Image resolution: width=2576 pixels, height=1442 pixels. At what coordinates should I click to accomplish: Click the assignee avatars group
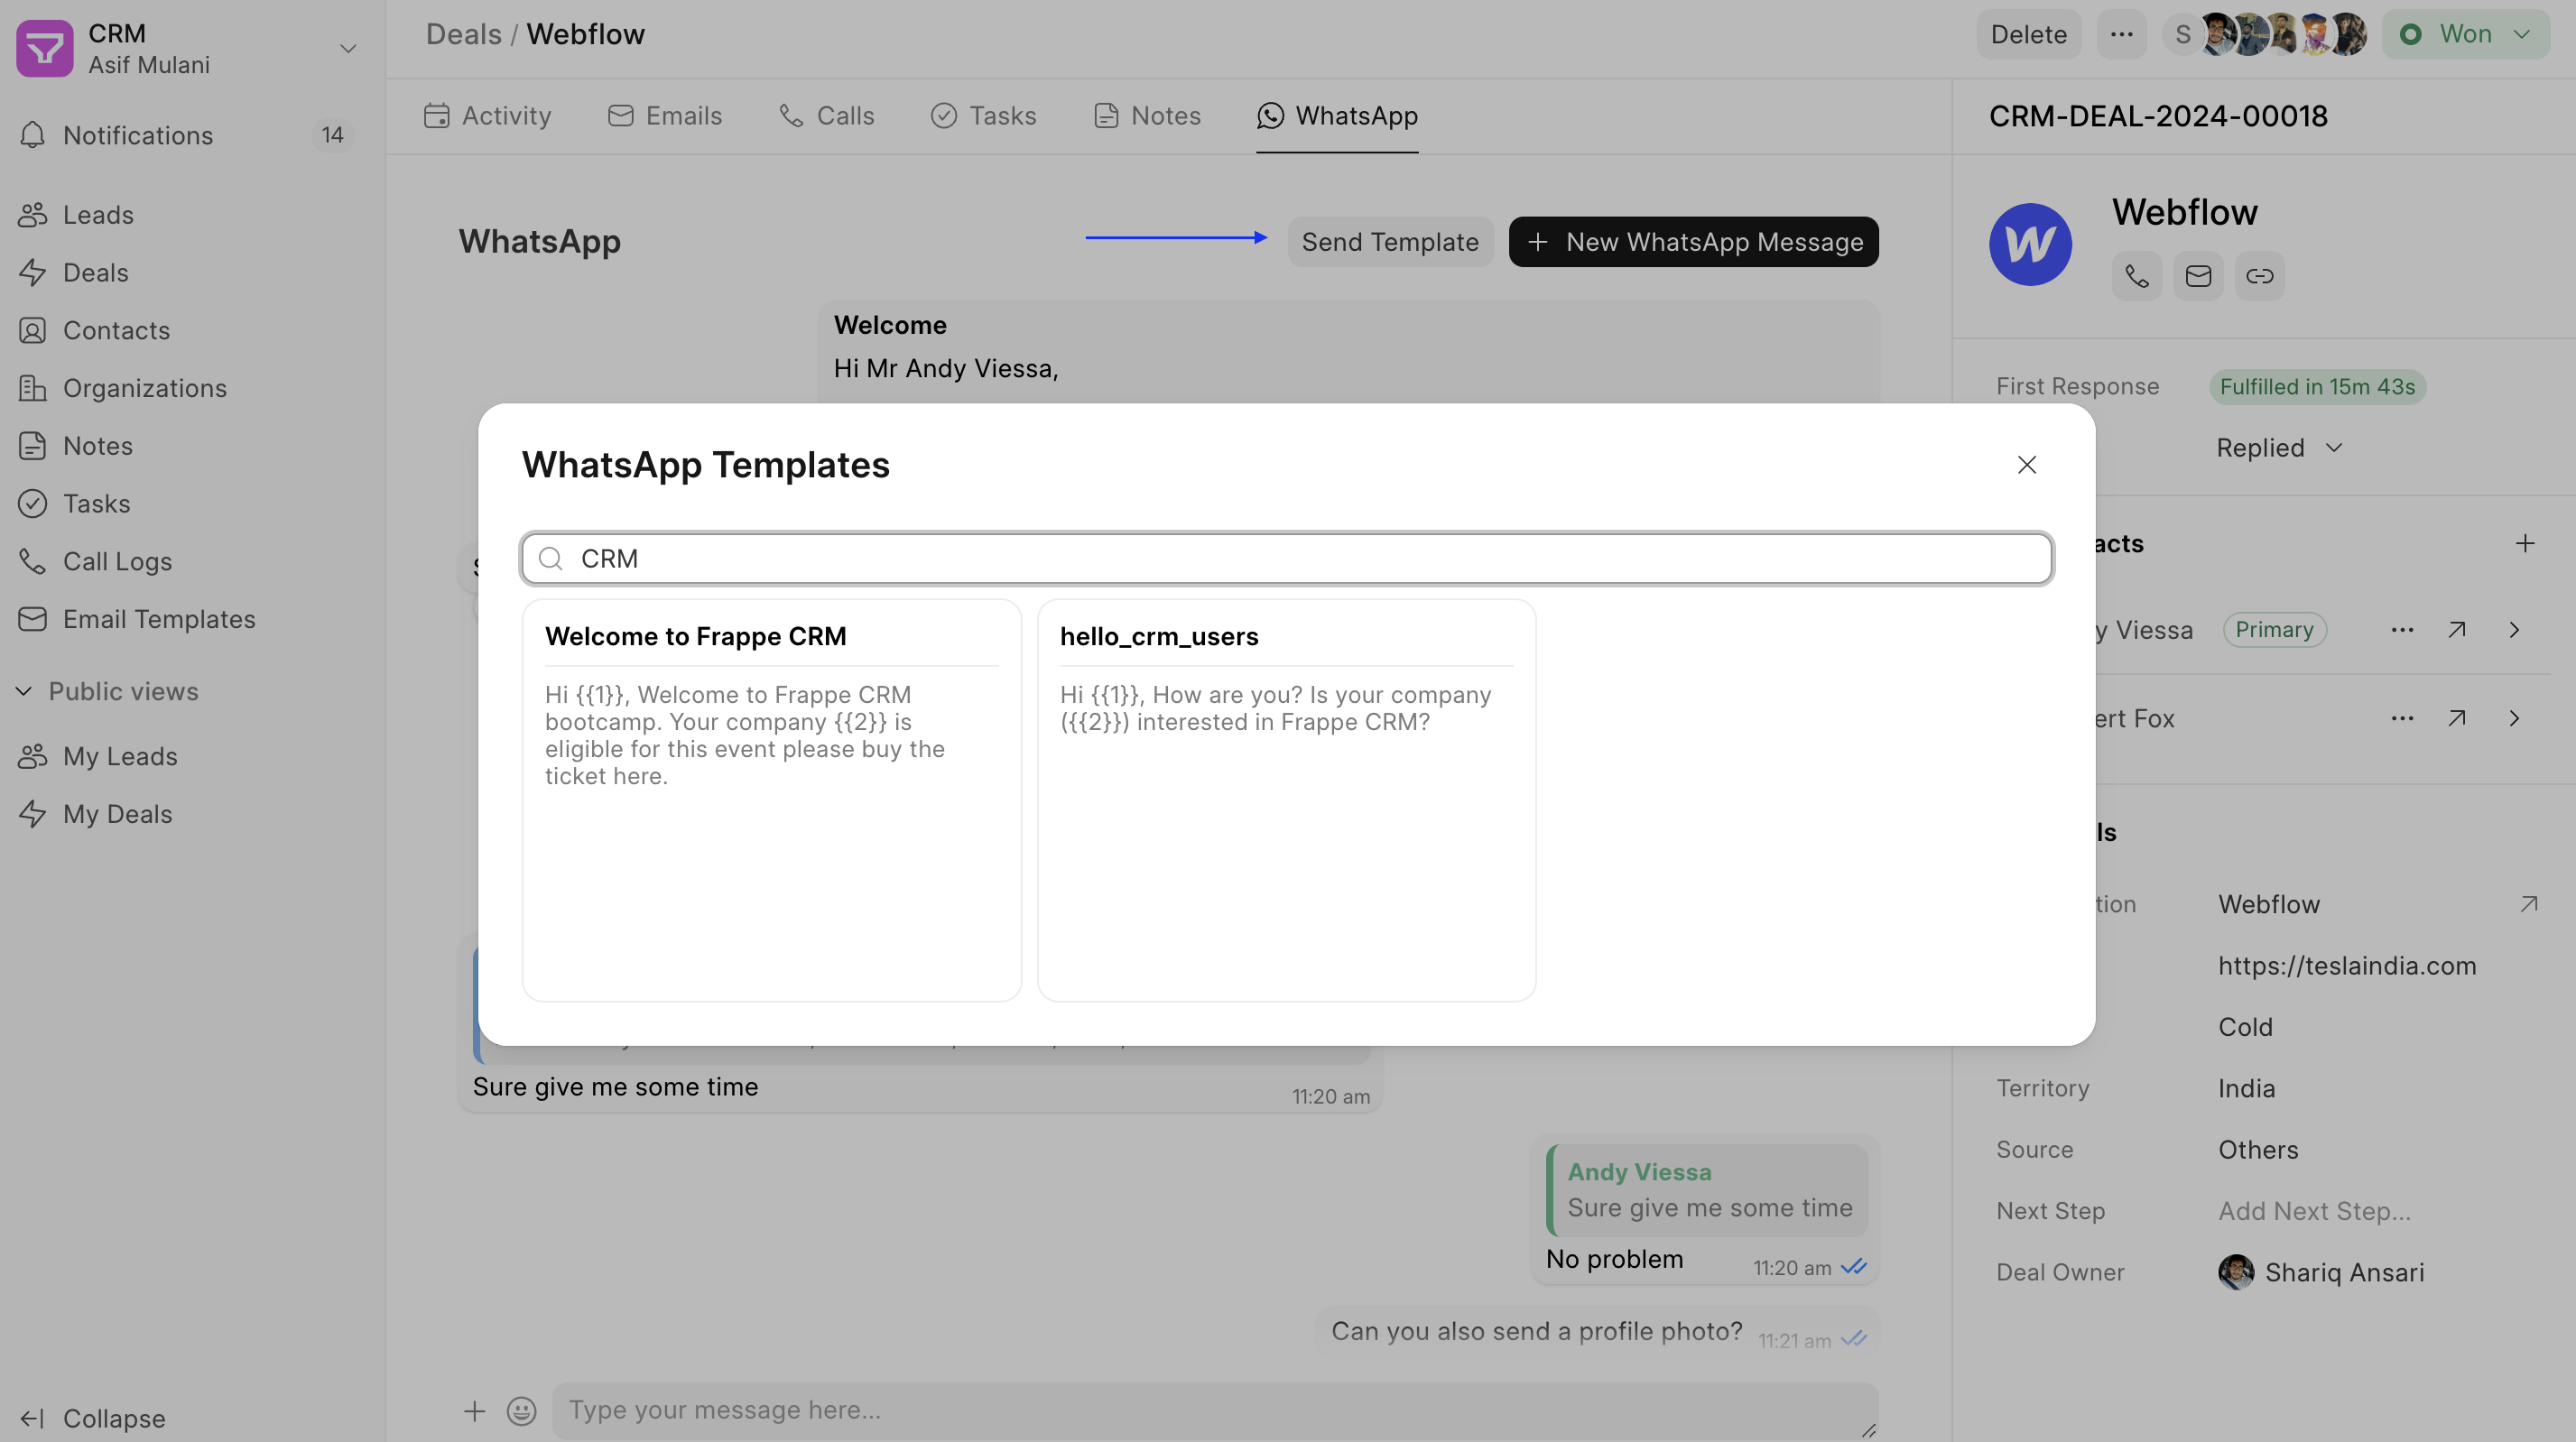[x=2265, y=35]
